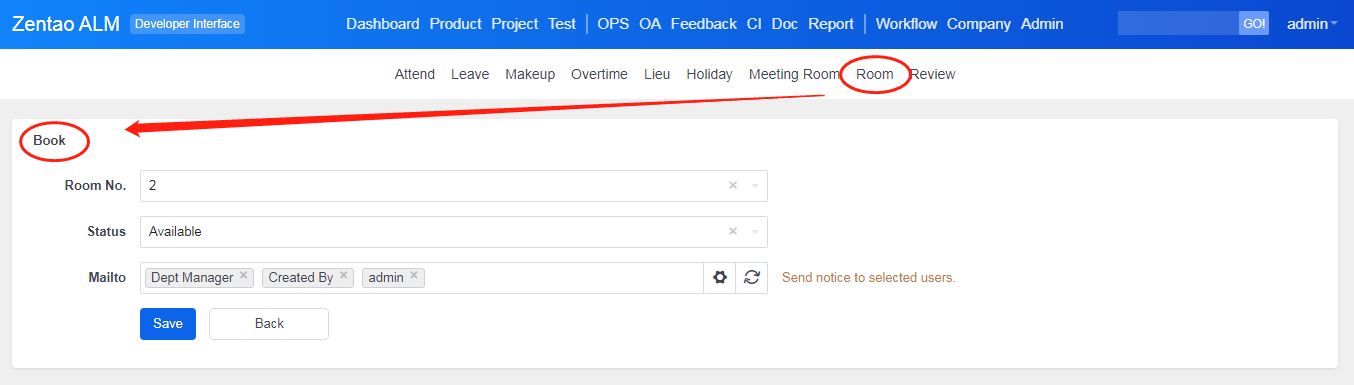
Task: Switch to the Holiday tab
Action: [709, 74]
